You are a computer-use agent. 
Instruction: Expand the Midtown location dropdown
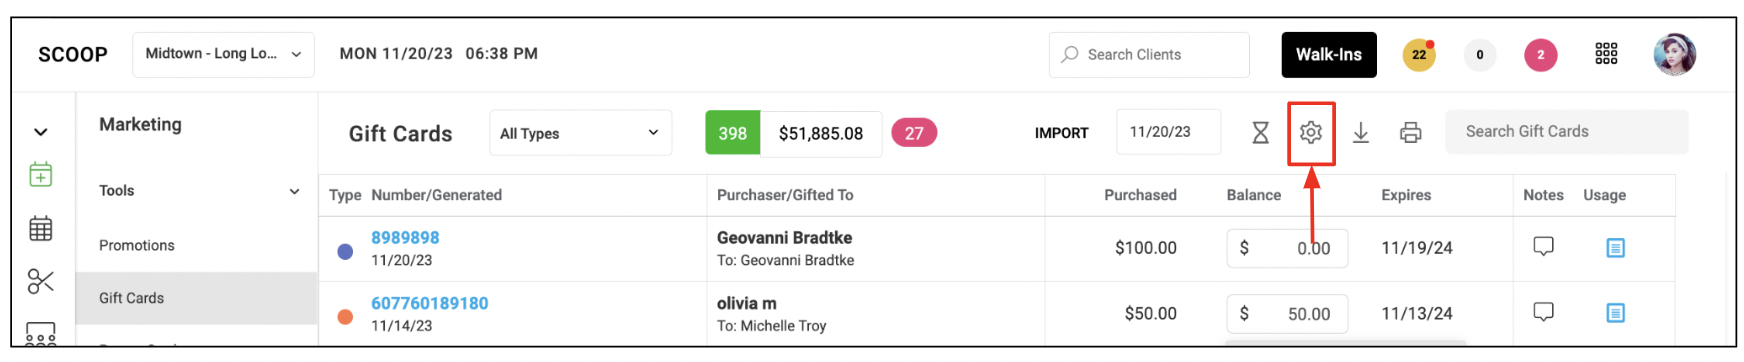[223, 54]
